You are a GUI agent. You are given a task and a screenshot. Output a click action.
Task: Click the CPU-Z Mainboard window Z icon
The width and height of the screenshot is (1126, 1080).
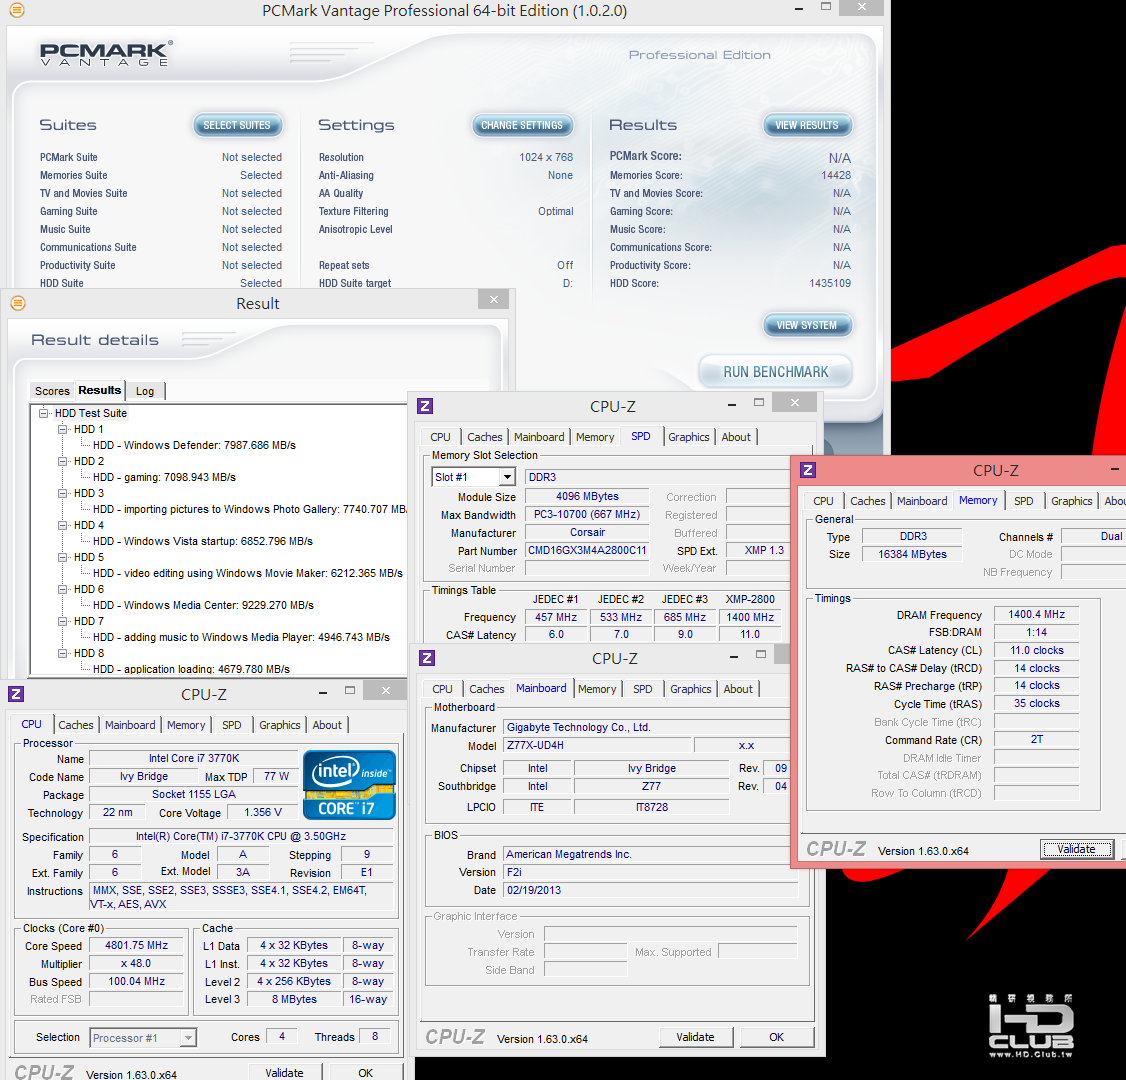tap(427, 658)
